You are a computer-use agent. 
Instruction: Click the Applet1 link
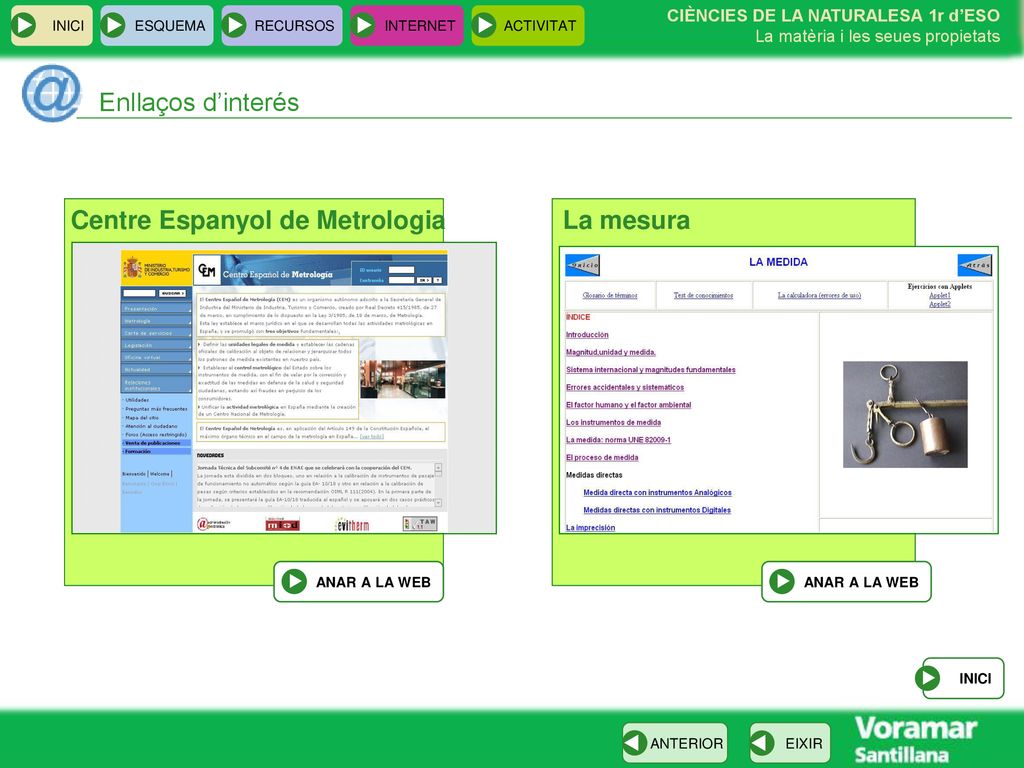pyautogui.click(x=940, y=296)
